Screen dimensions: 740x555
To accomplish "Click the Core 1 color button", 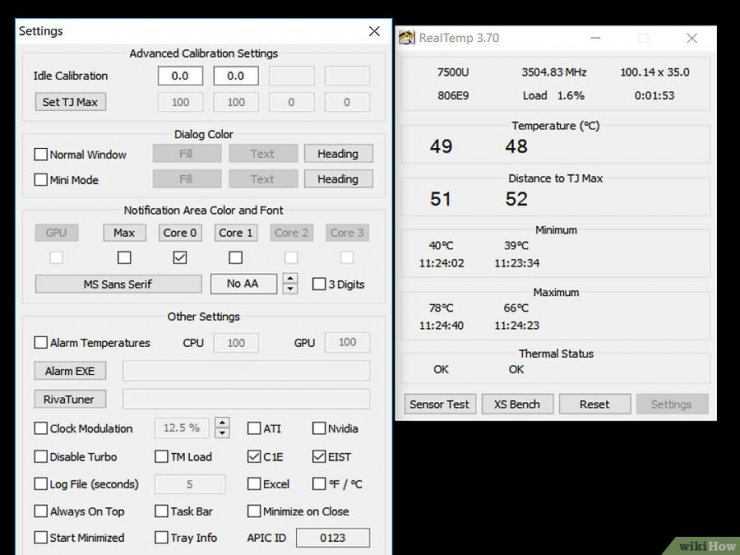I will (235, 233).
